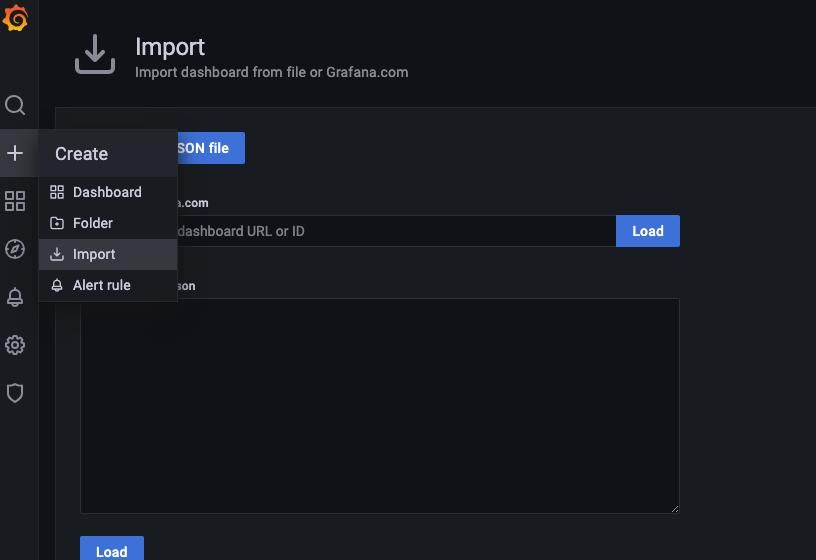This screenshot has width=816, height=560.
Task: Choose Alert rule in the Create menu
Action: click(108, 285)
